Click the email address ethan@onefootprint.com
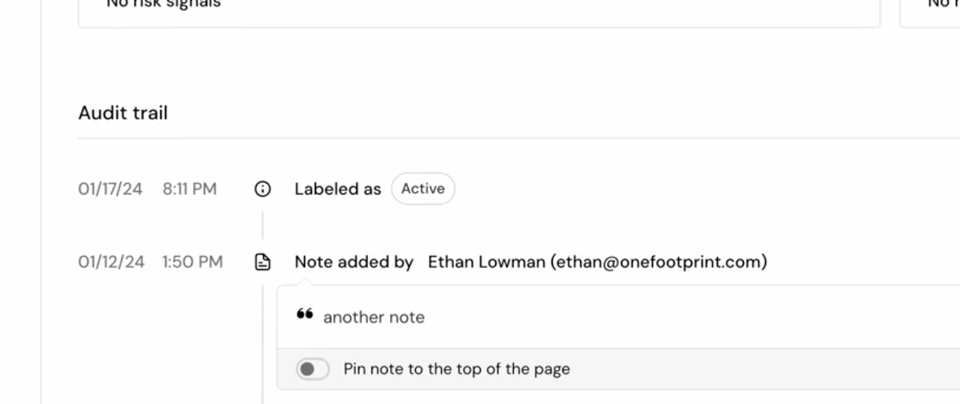960x404 pixels. [659, 262]
